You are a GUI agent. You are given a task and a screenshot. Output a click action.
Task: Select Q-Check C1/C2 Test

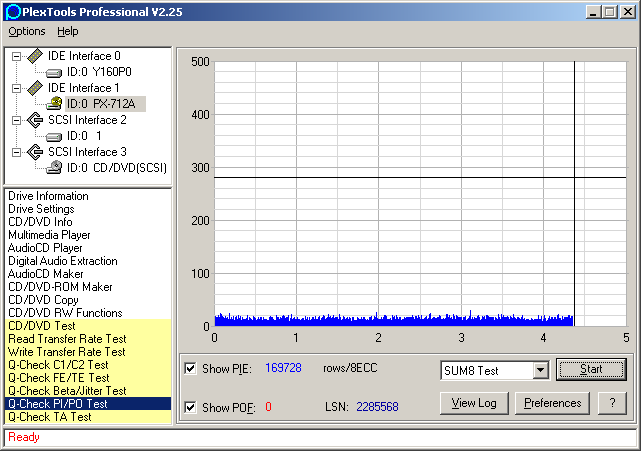[x=88, y=365]
